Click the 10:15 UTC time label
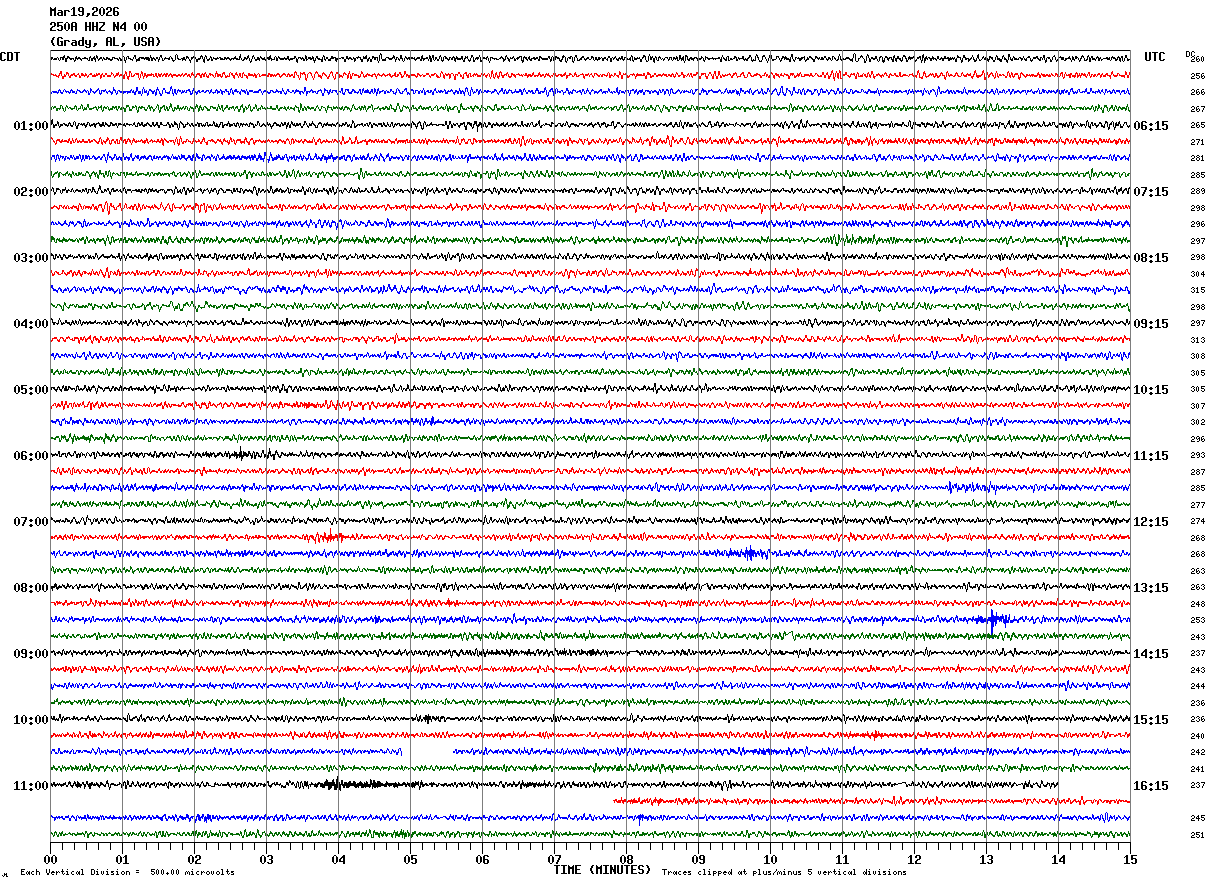Image resolution: width=1210 pixels, height=886 pixels. [x=1151, y=390]
